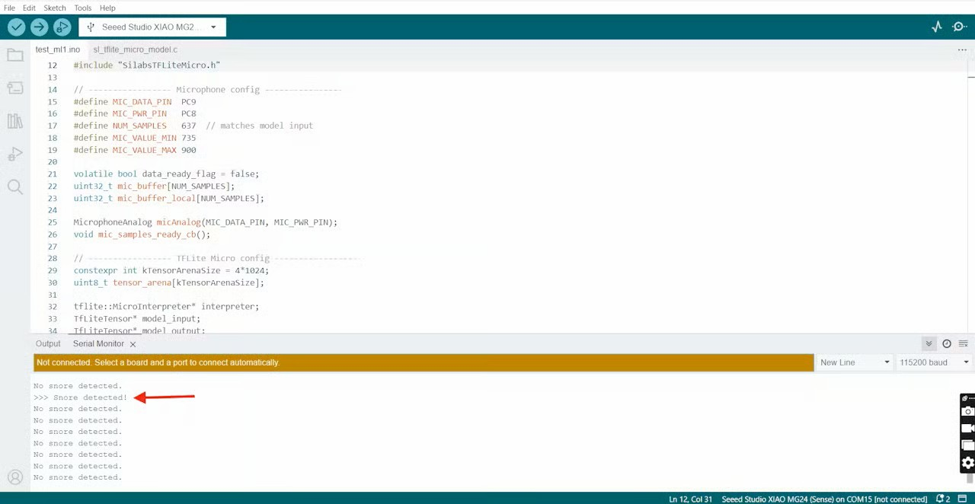
Task: Click the '>>> Snore detected!' output line
Action: click(x=80, y=397)
